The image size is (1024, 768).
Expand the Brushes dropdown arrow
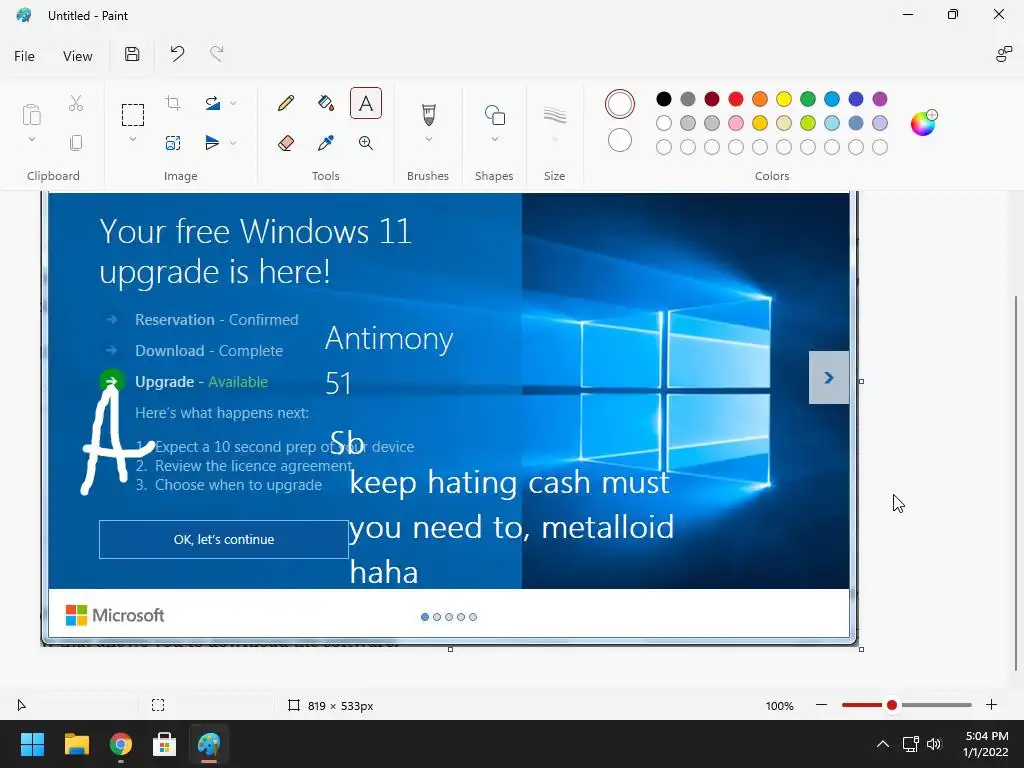click(428, 139)
